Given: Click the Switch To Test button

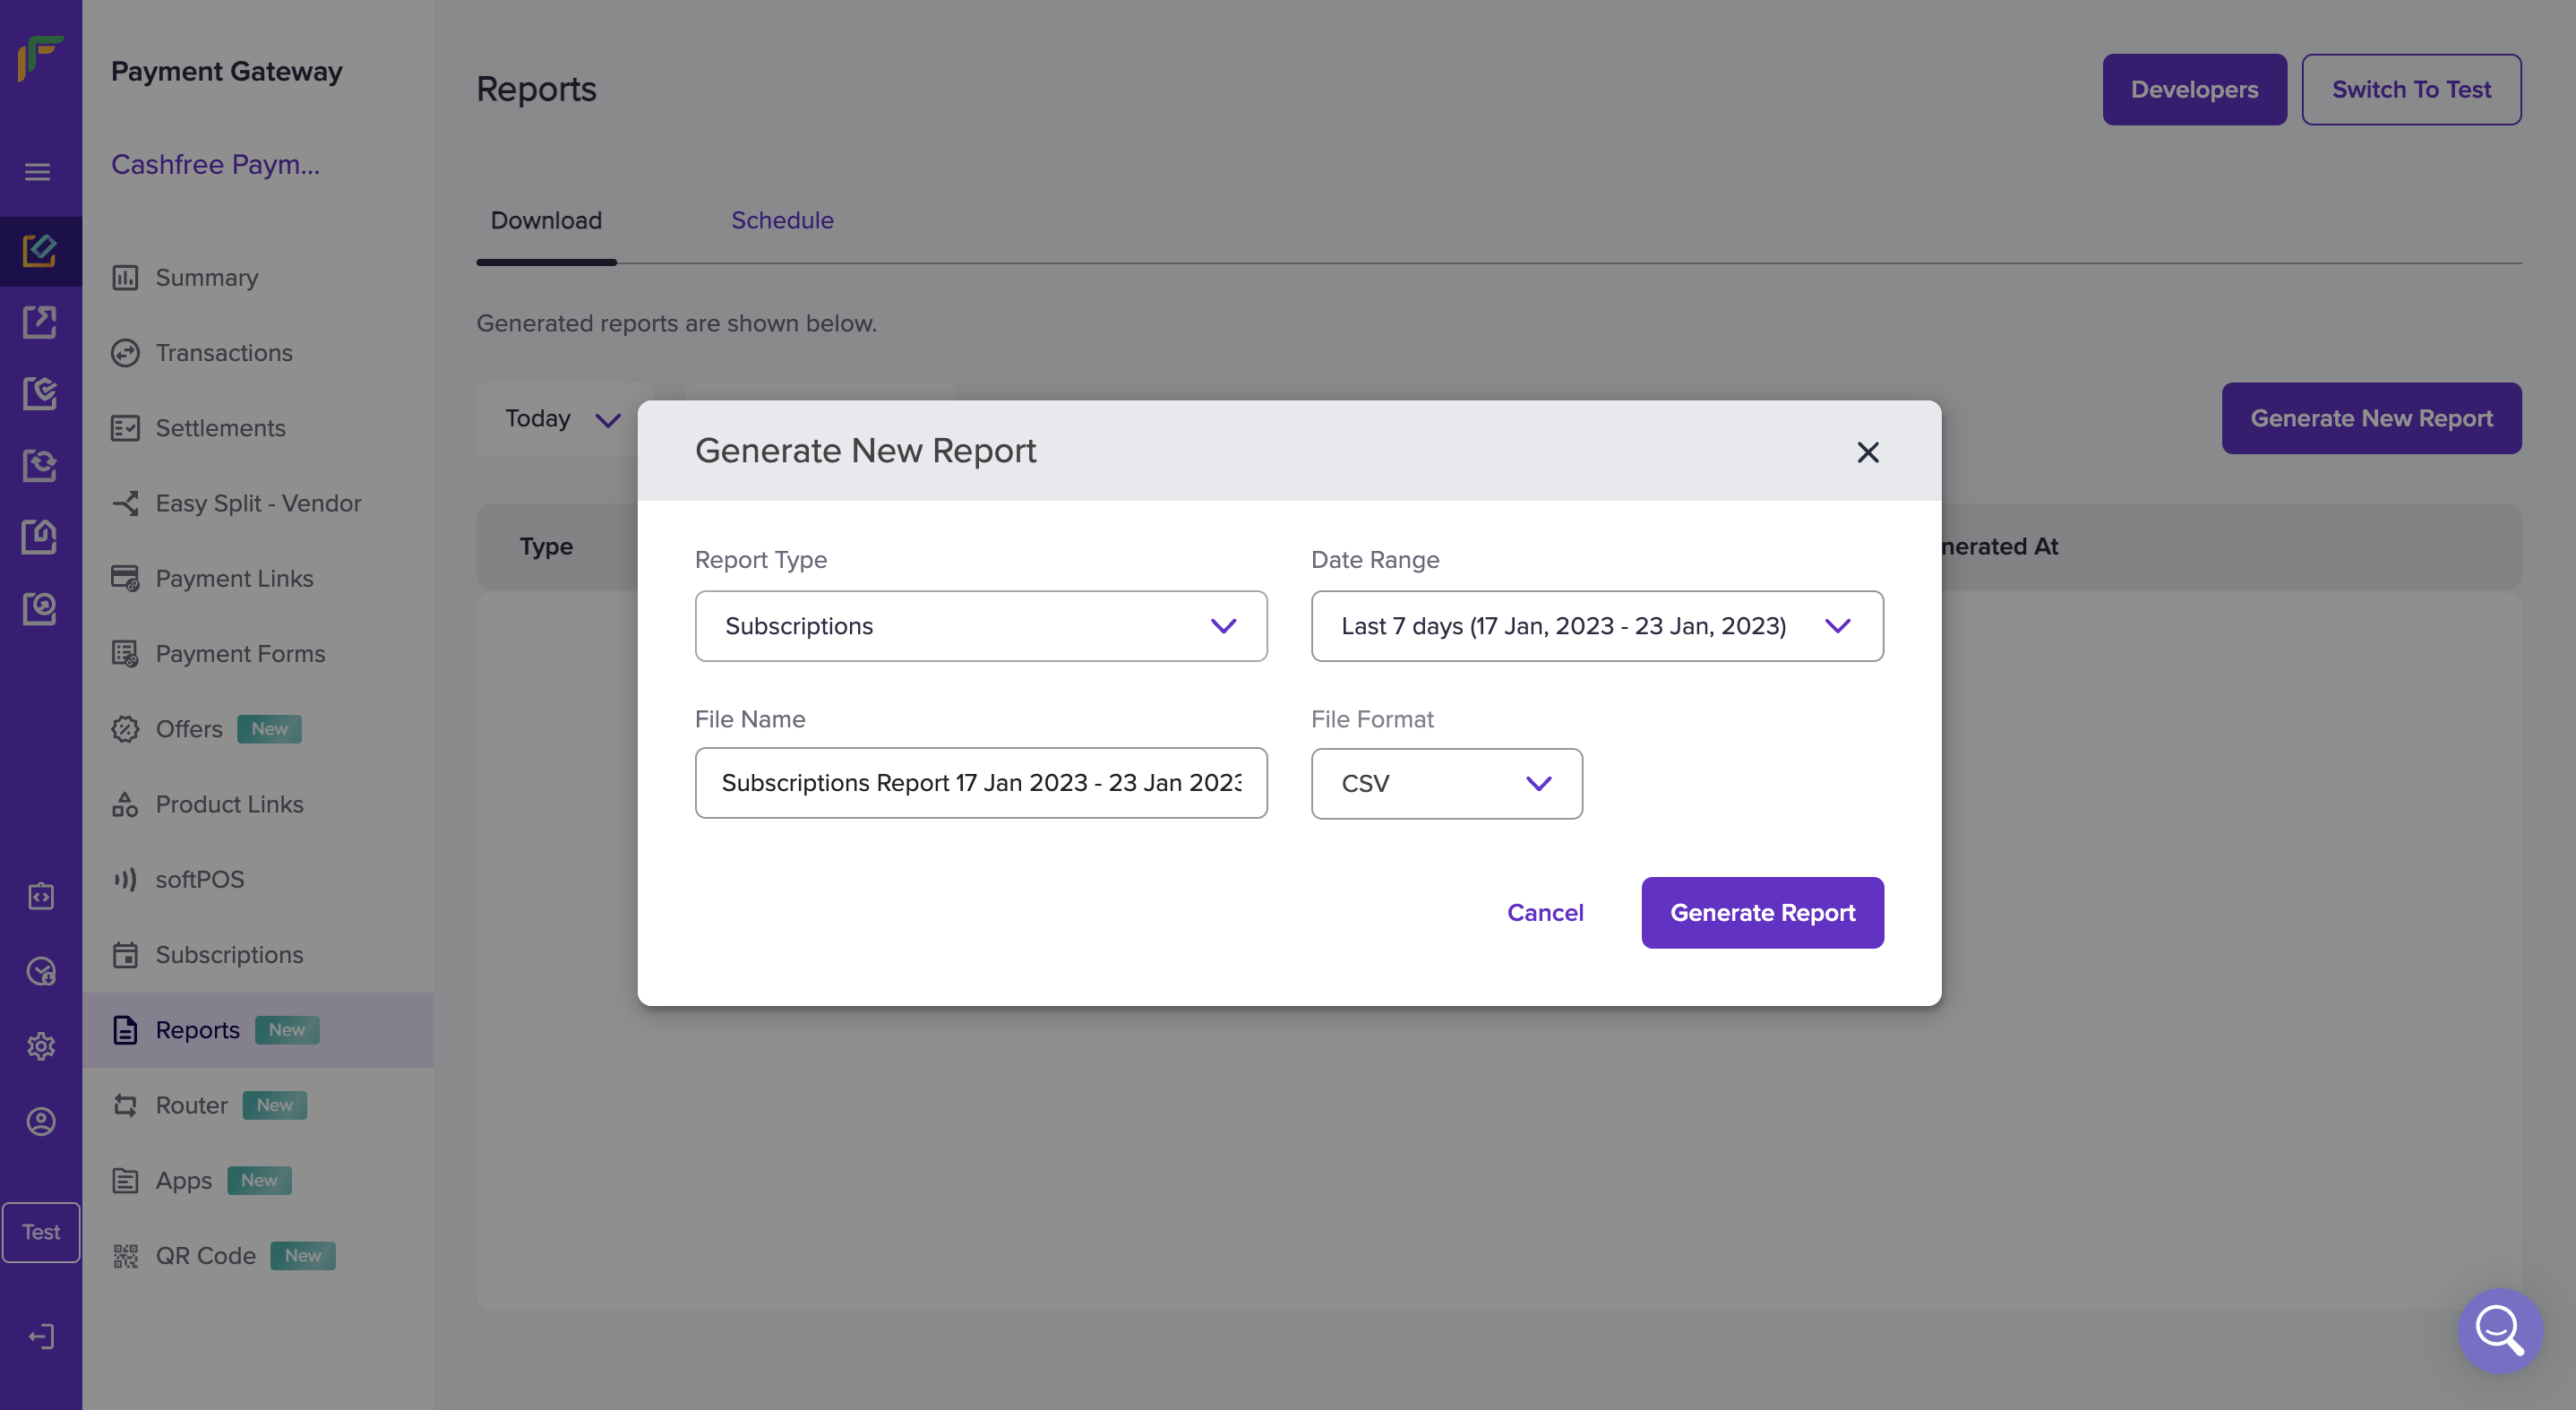Looking at the screenshot, I should coord(2410,90).
